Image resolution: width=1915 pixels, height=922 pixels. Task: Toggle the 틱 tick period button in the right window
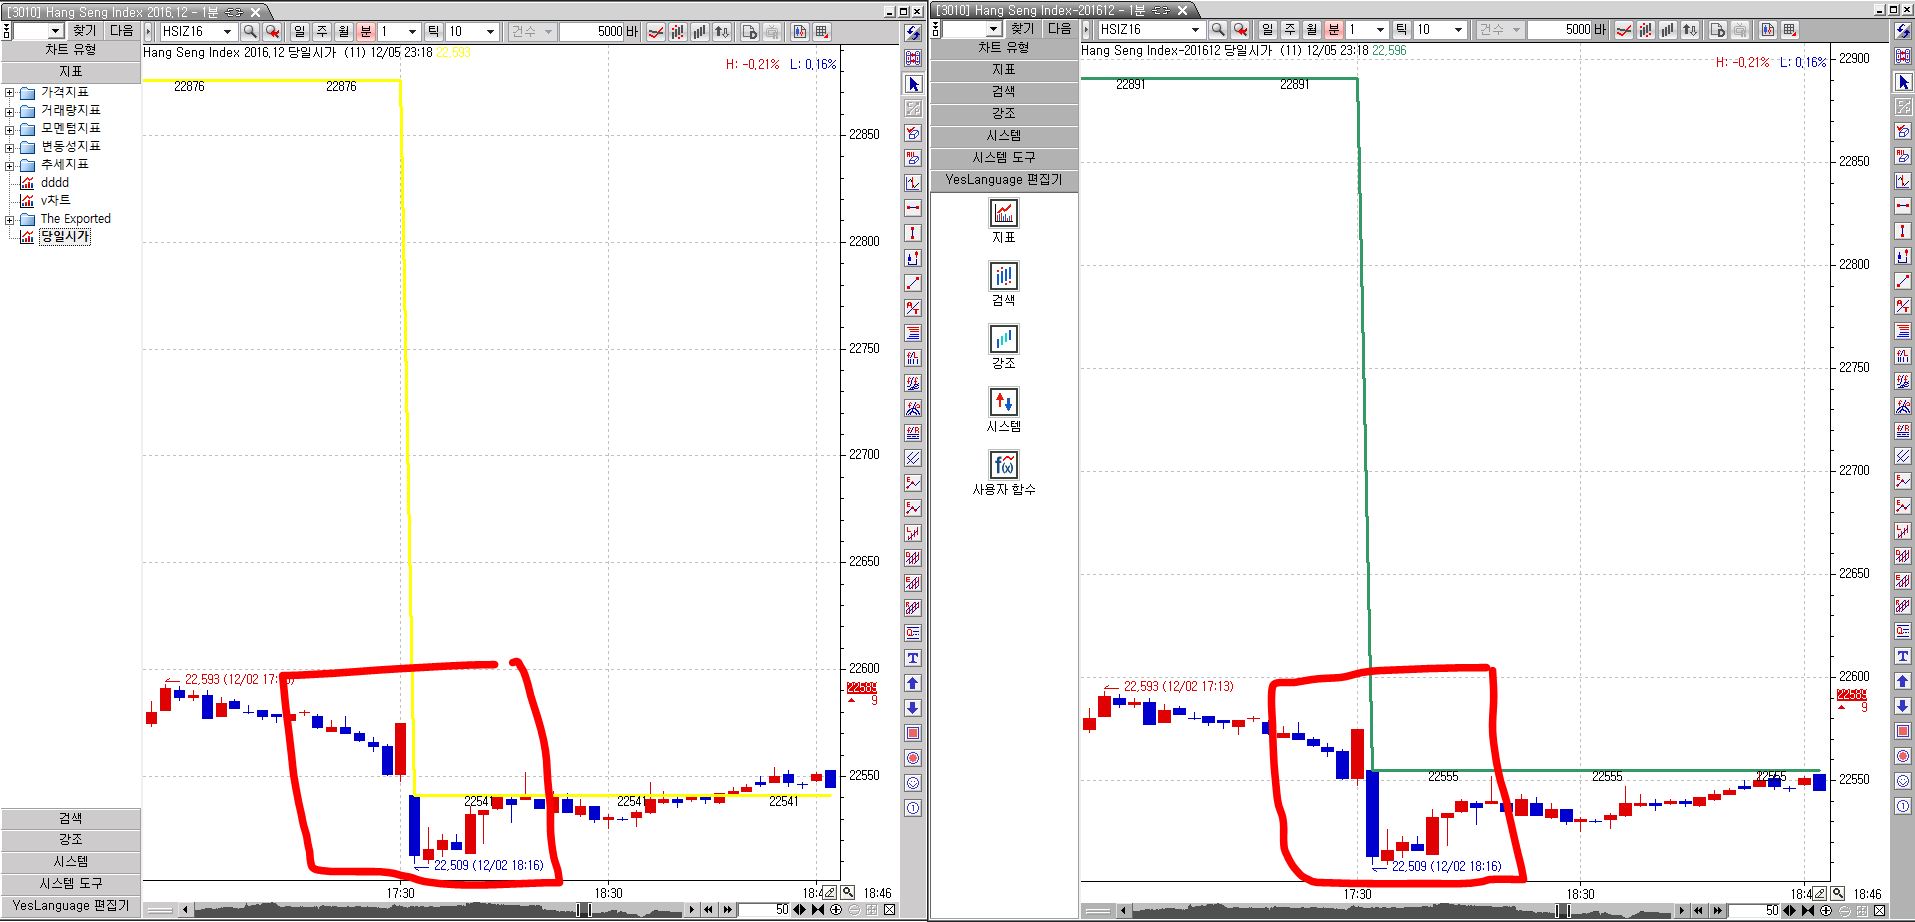1402,30
